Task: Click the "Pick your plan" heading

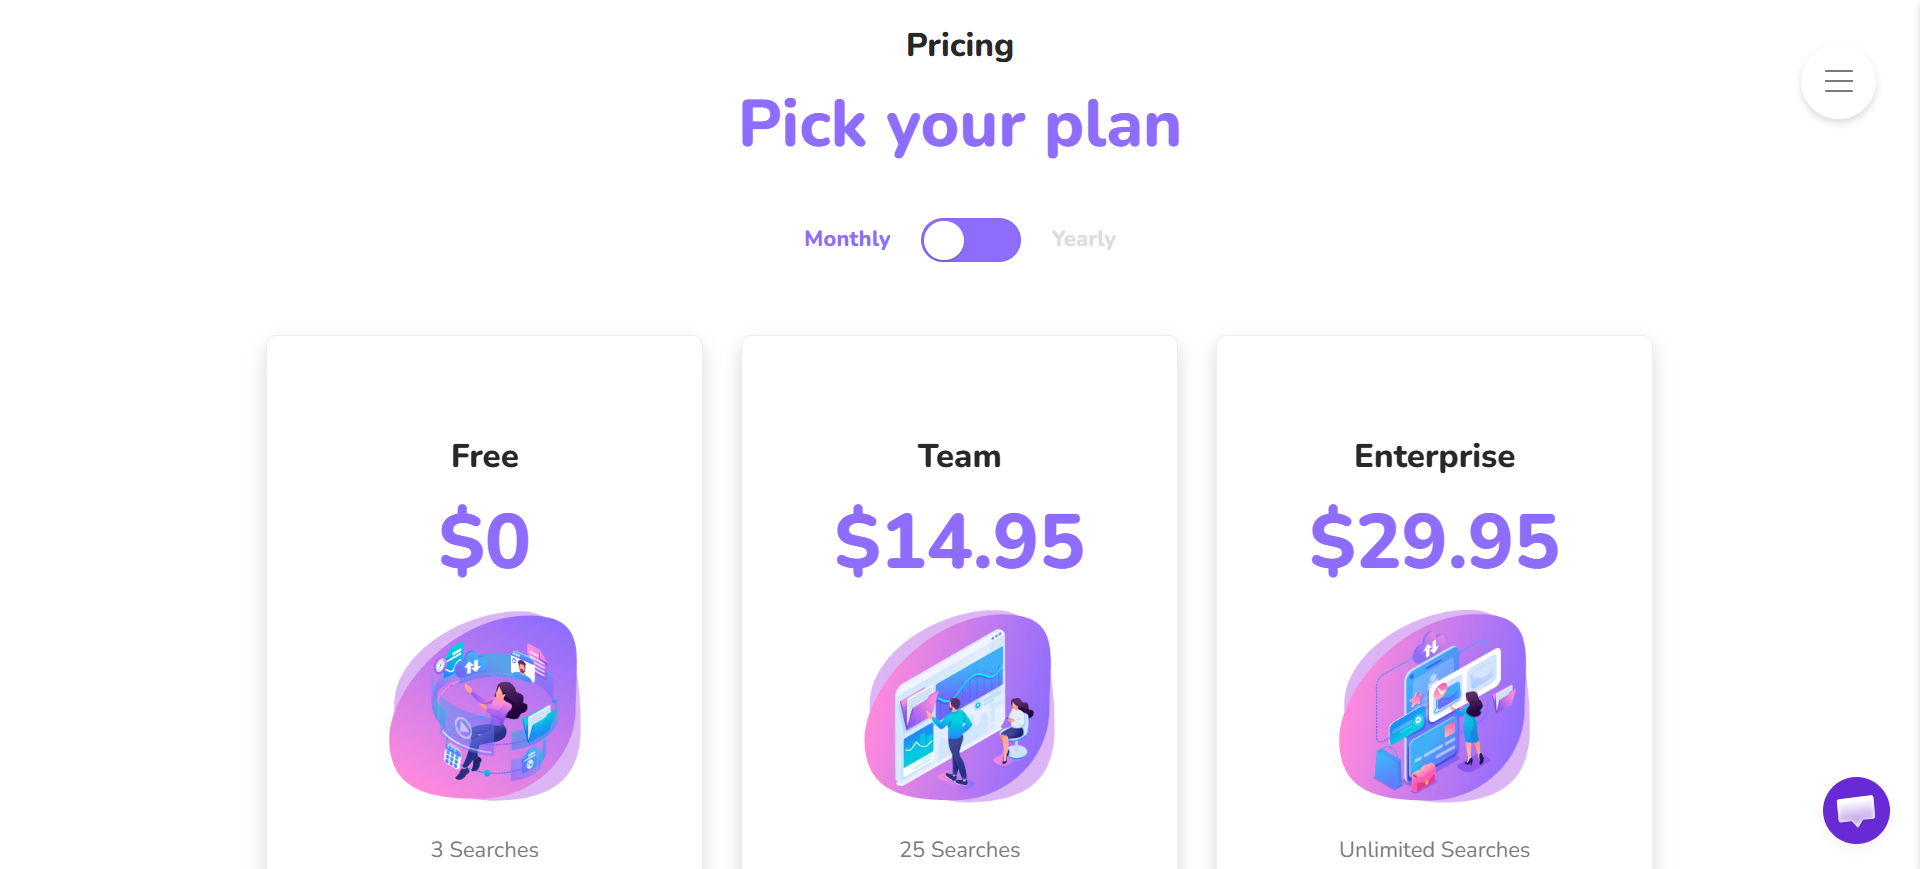Action: tap(960, 125)
